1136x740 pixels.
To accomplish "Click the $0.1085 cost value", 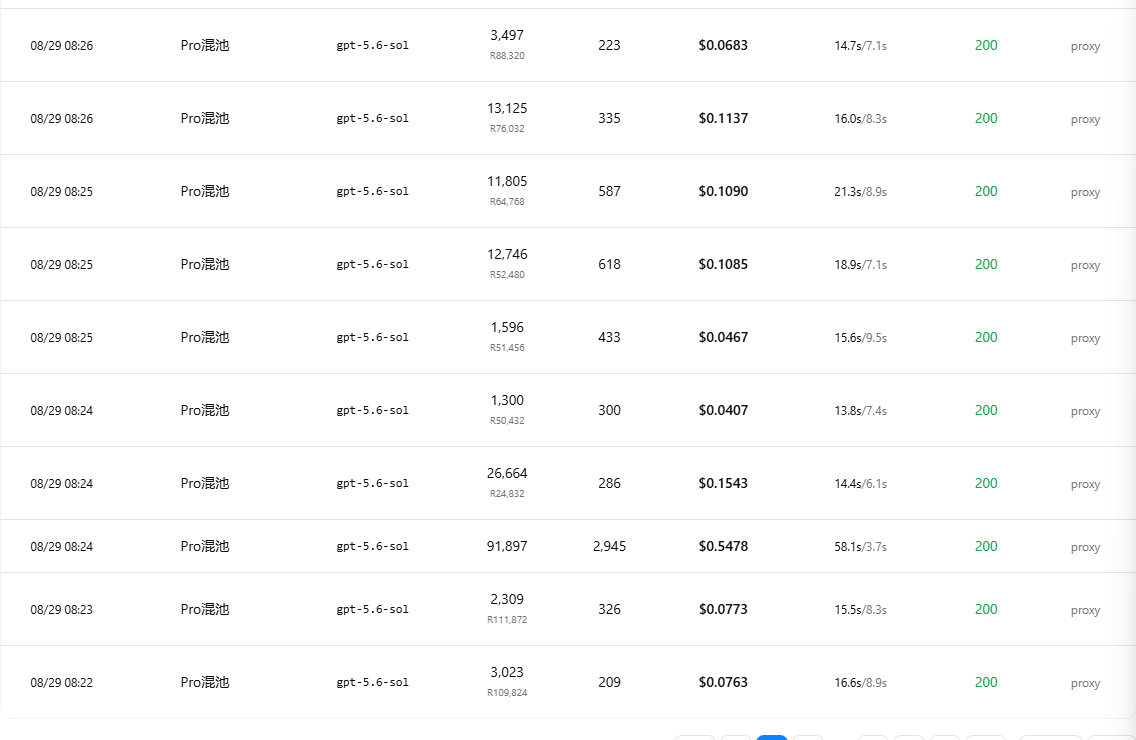I will [x=723, y=265].
